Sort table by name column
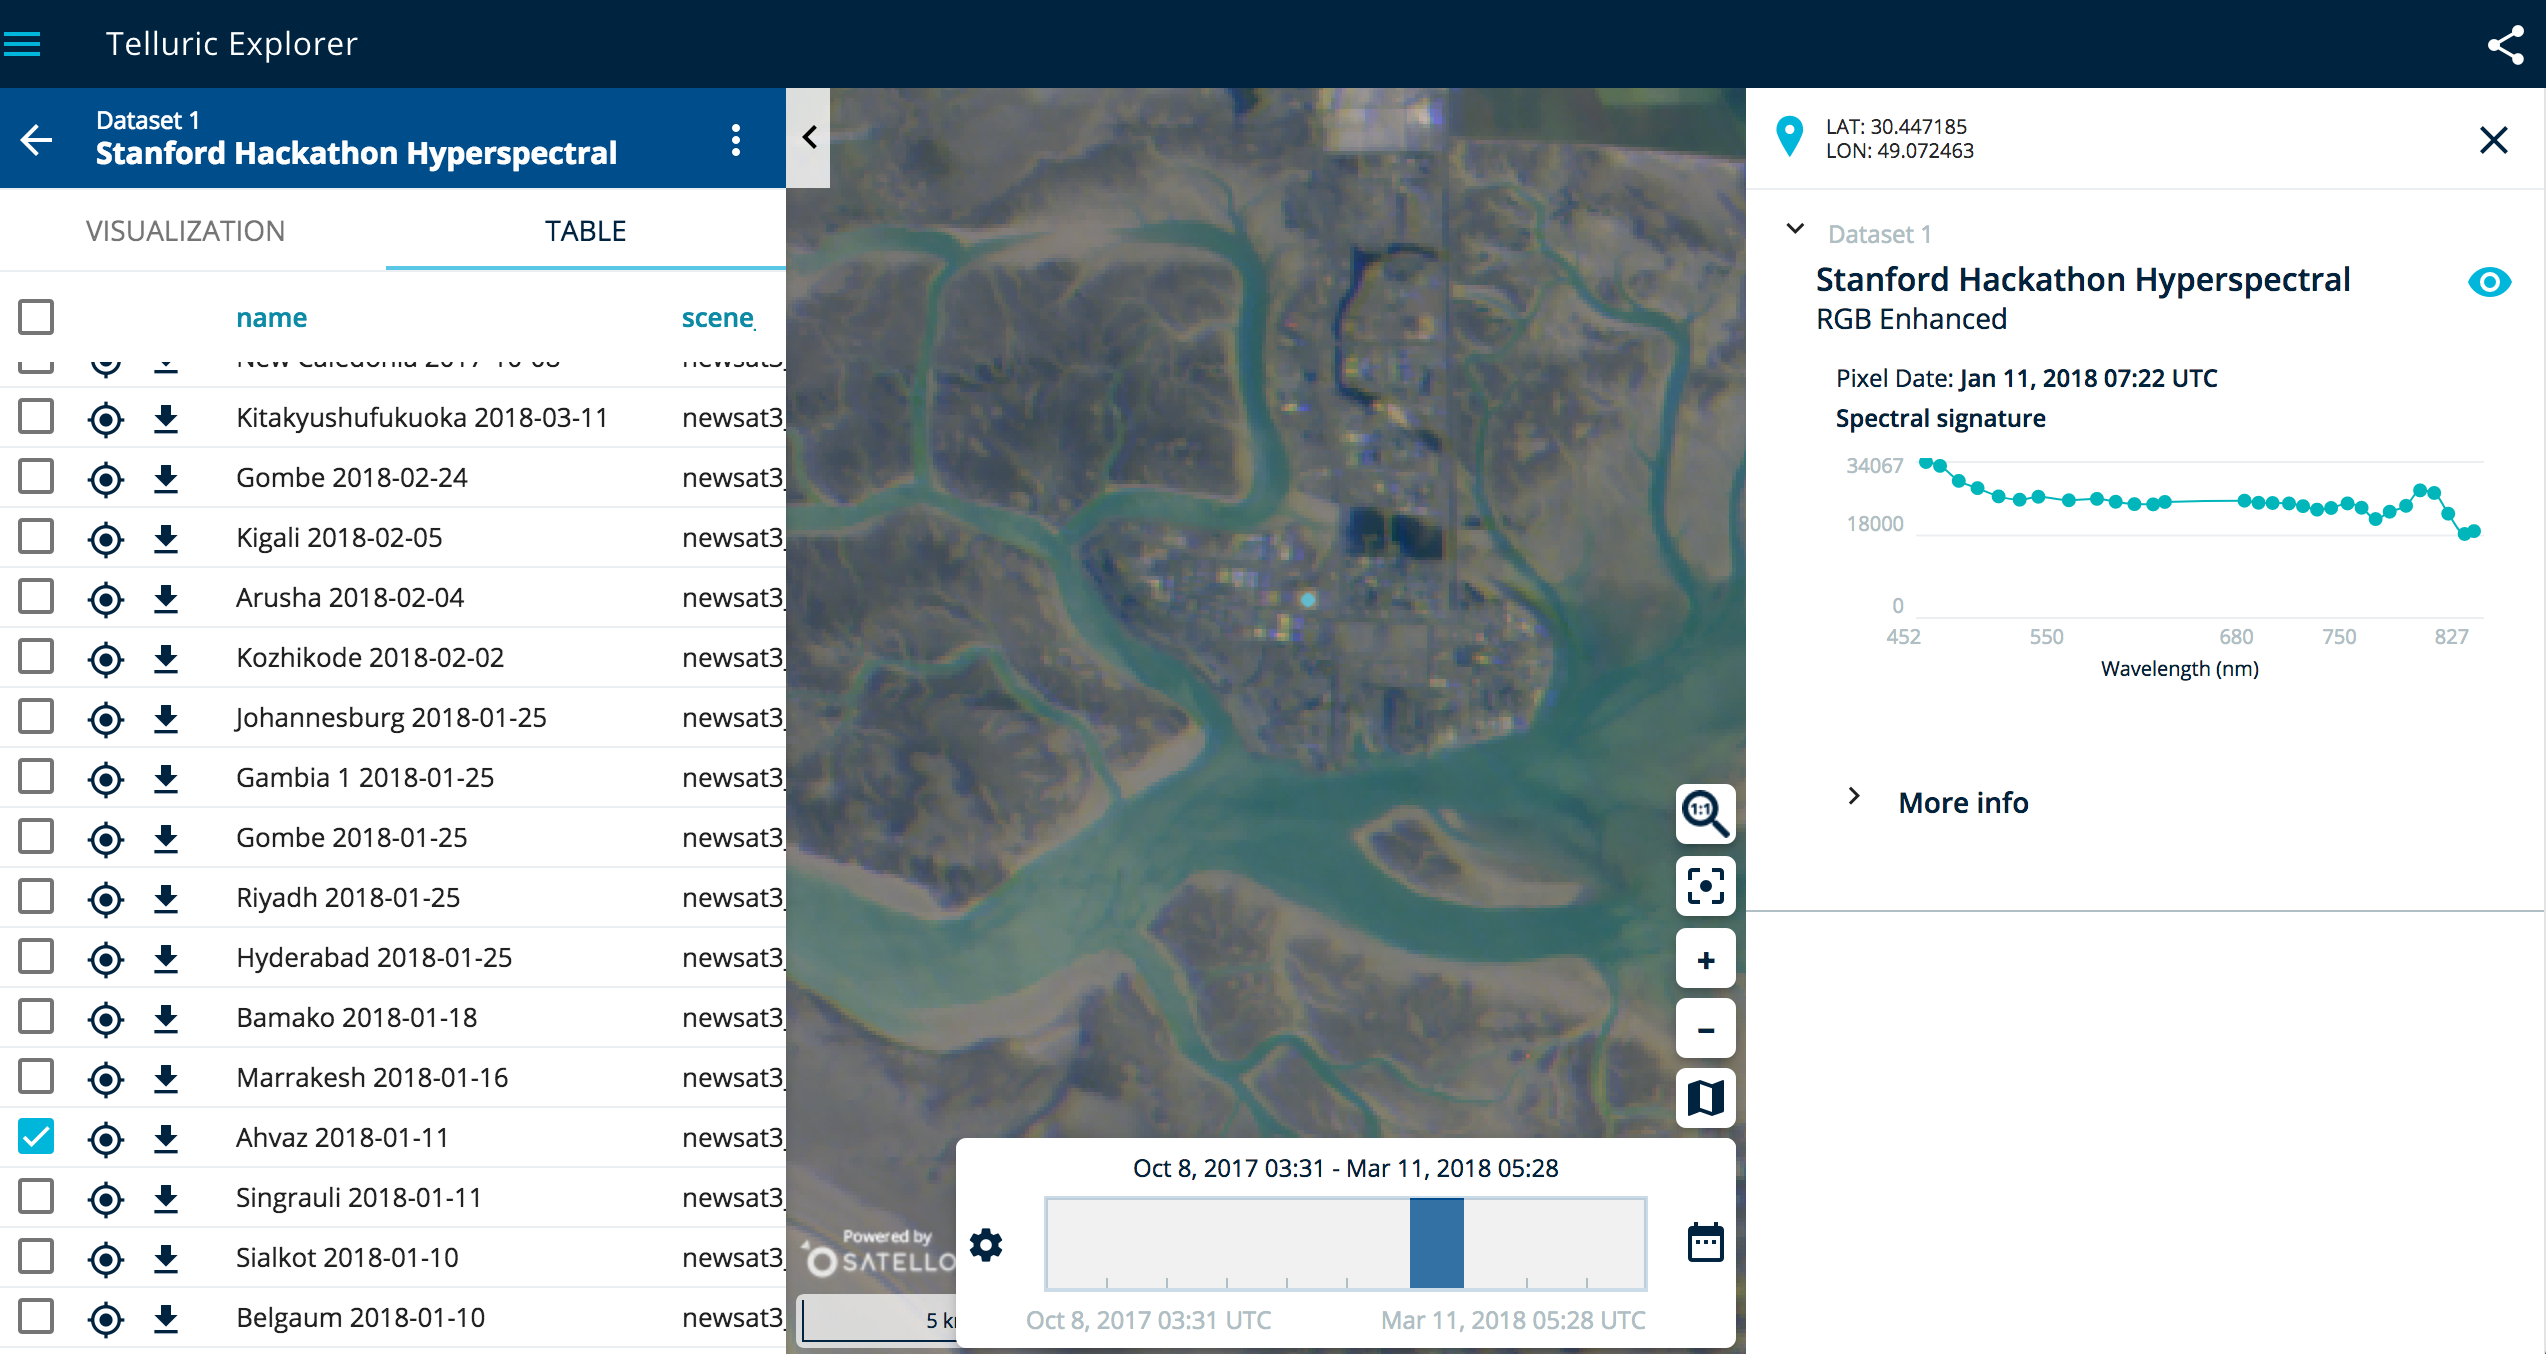The height and width of the screenshot is (1354, 2546). (x=271, y=318)
